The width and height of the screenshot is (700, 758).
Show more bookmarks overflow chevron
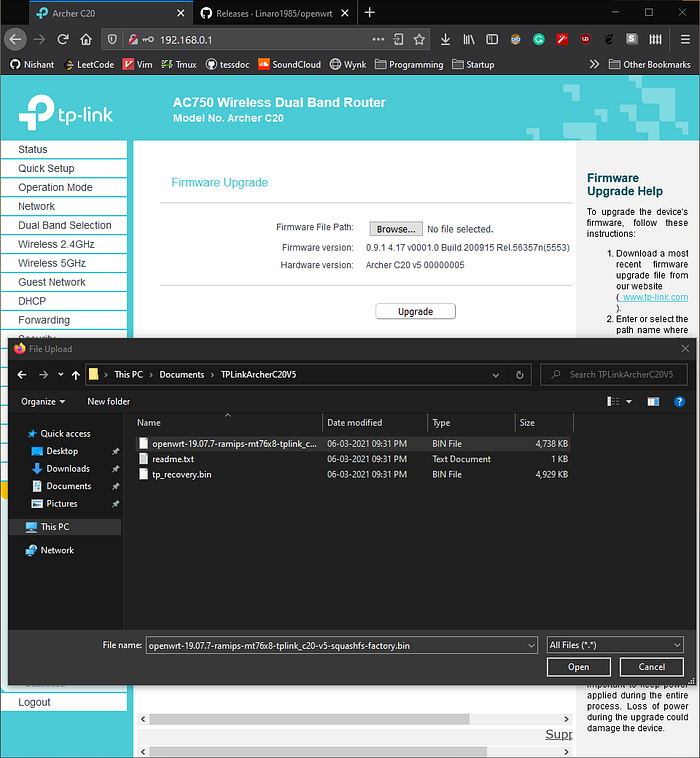tap(594, 64)
